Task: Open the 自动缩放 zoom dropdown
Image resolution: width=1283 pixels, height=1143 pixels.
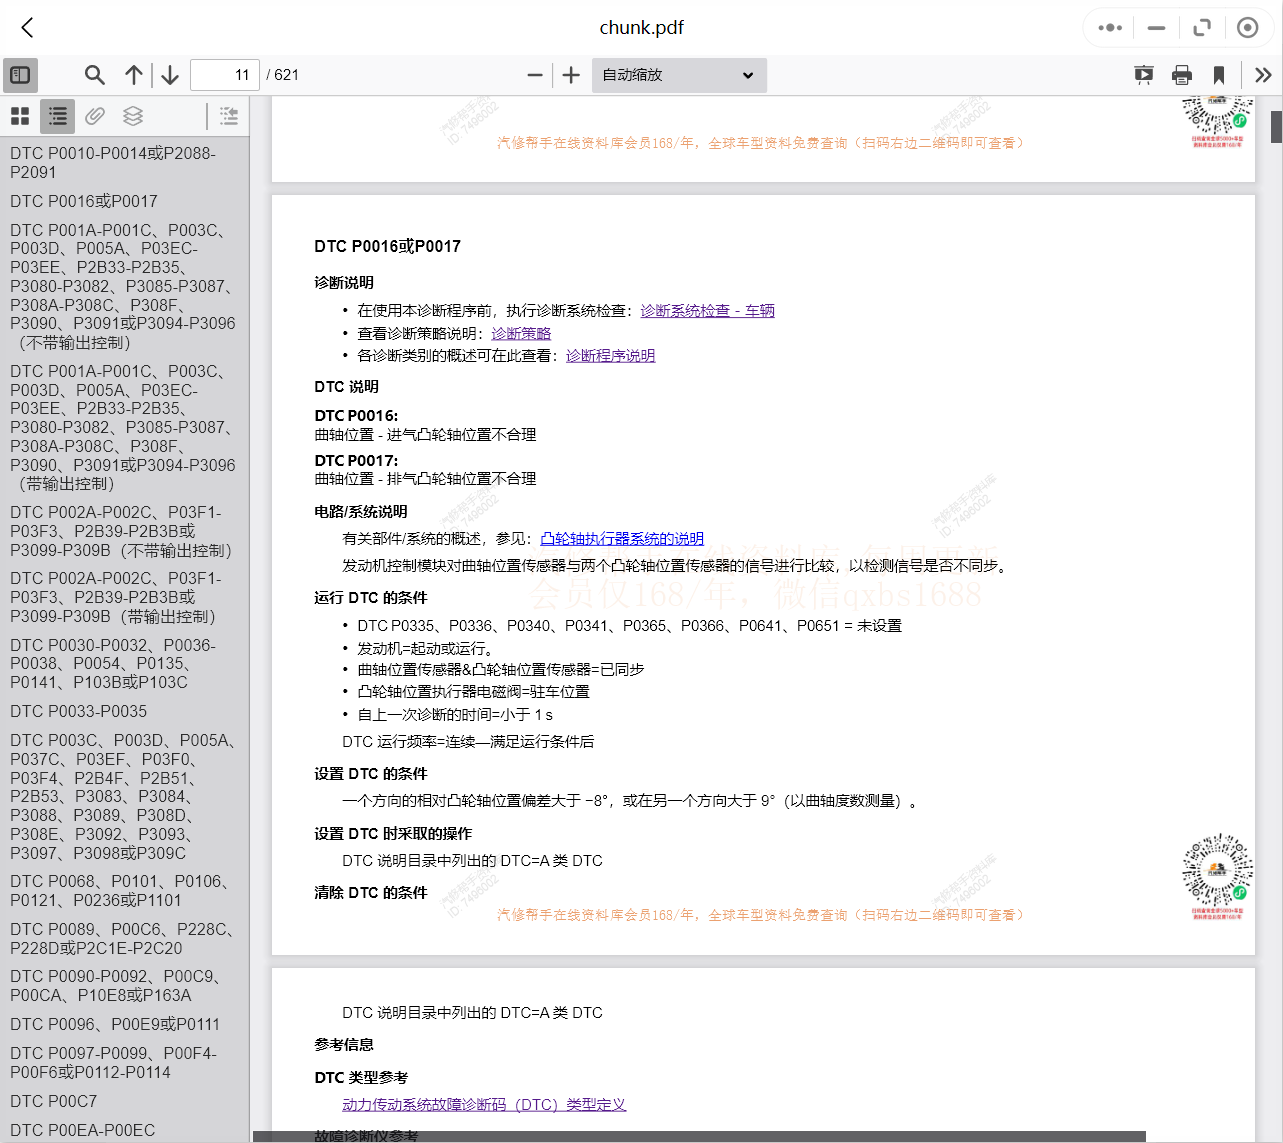Action: 679,75
